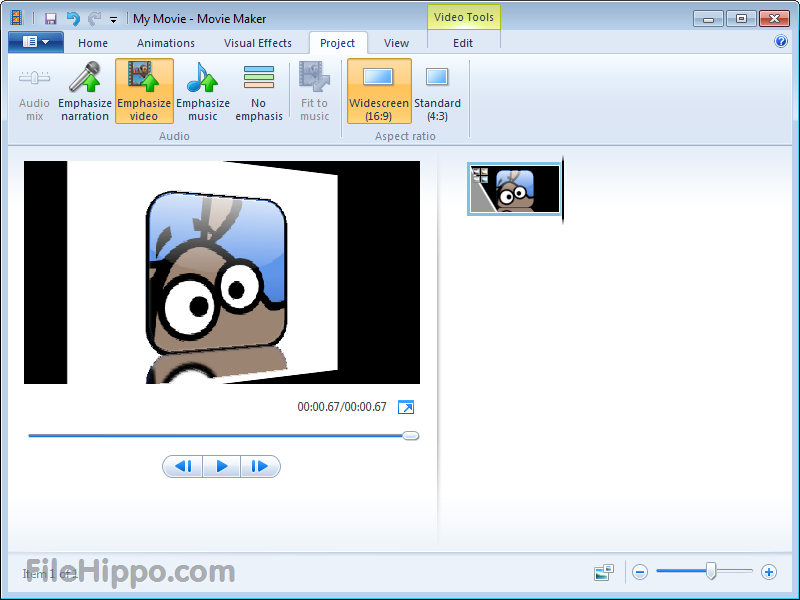This screenshot has width=800, height=600.
Task: Select the Project tab
Action: coord(337,43)
